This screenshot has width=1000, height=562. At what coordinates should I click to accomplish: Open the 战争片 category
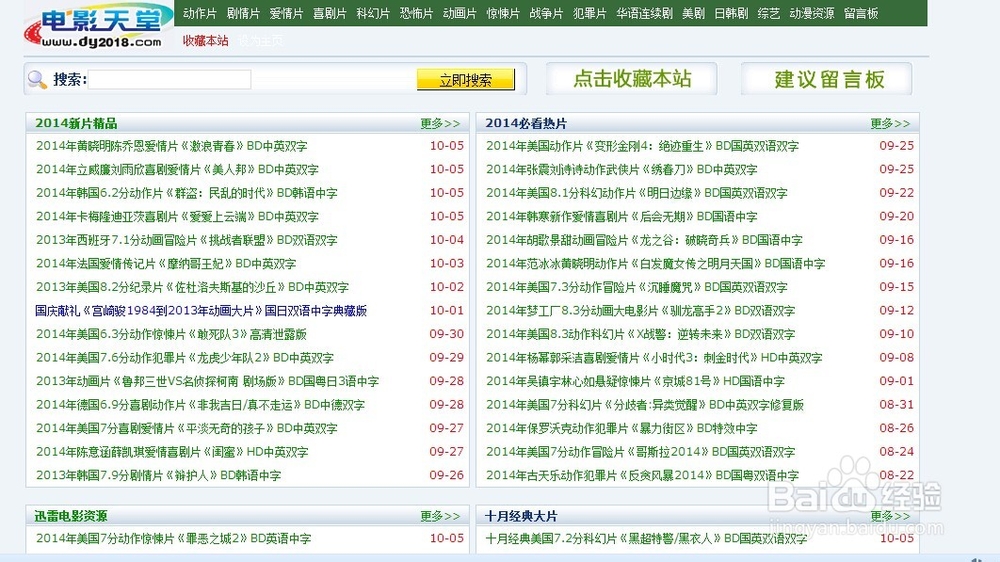[x=547, y=13]
